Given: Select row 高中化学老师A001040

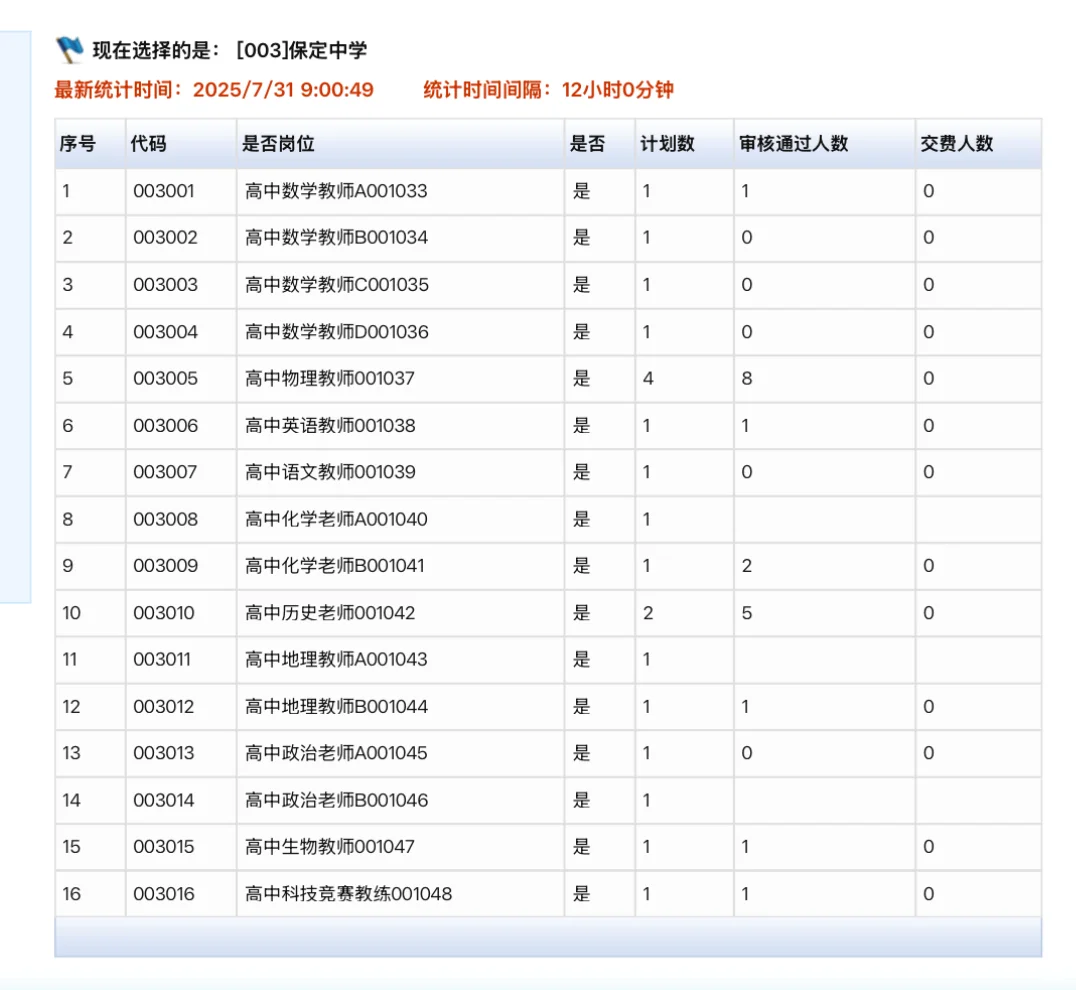Looking at the screenshot, I should pyautogui.click(x=548, y=519).
